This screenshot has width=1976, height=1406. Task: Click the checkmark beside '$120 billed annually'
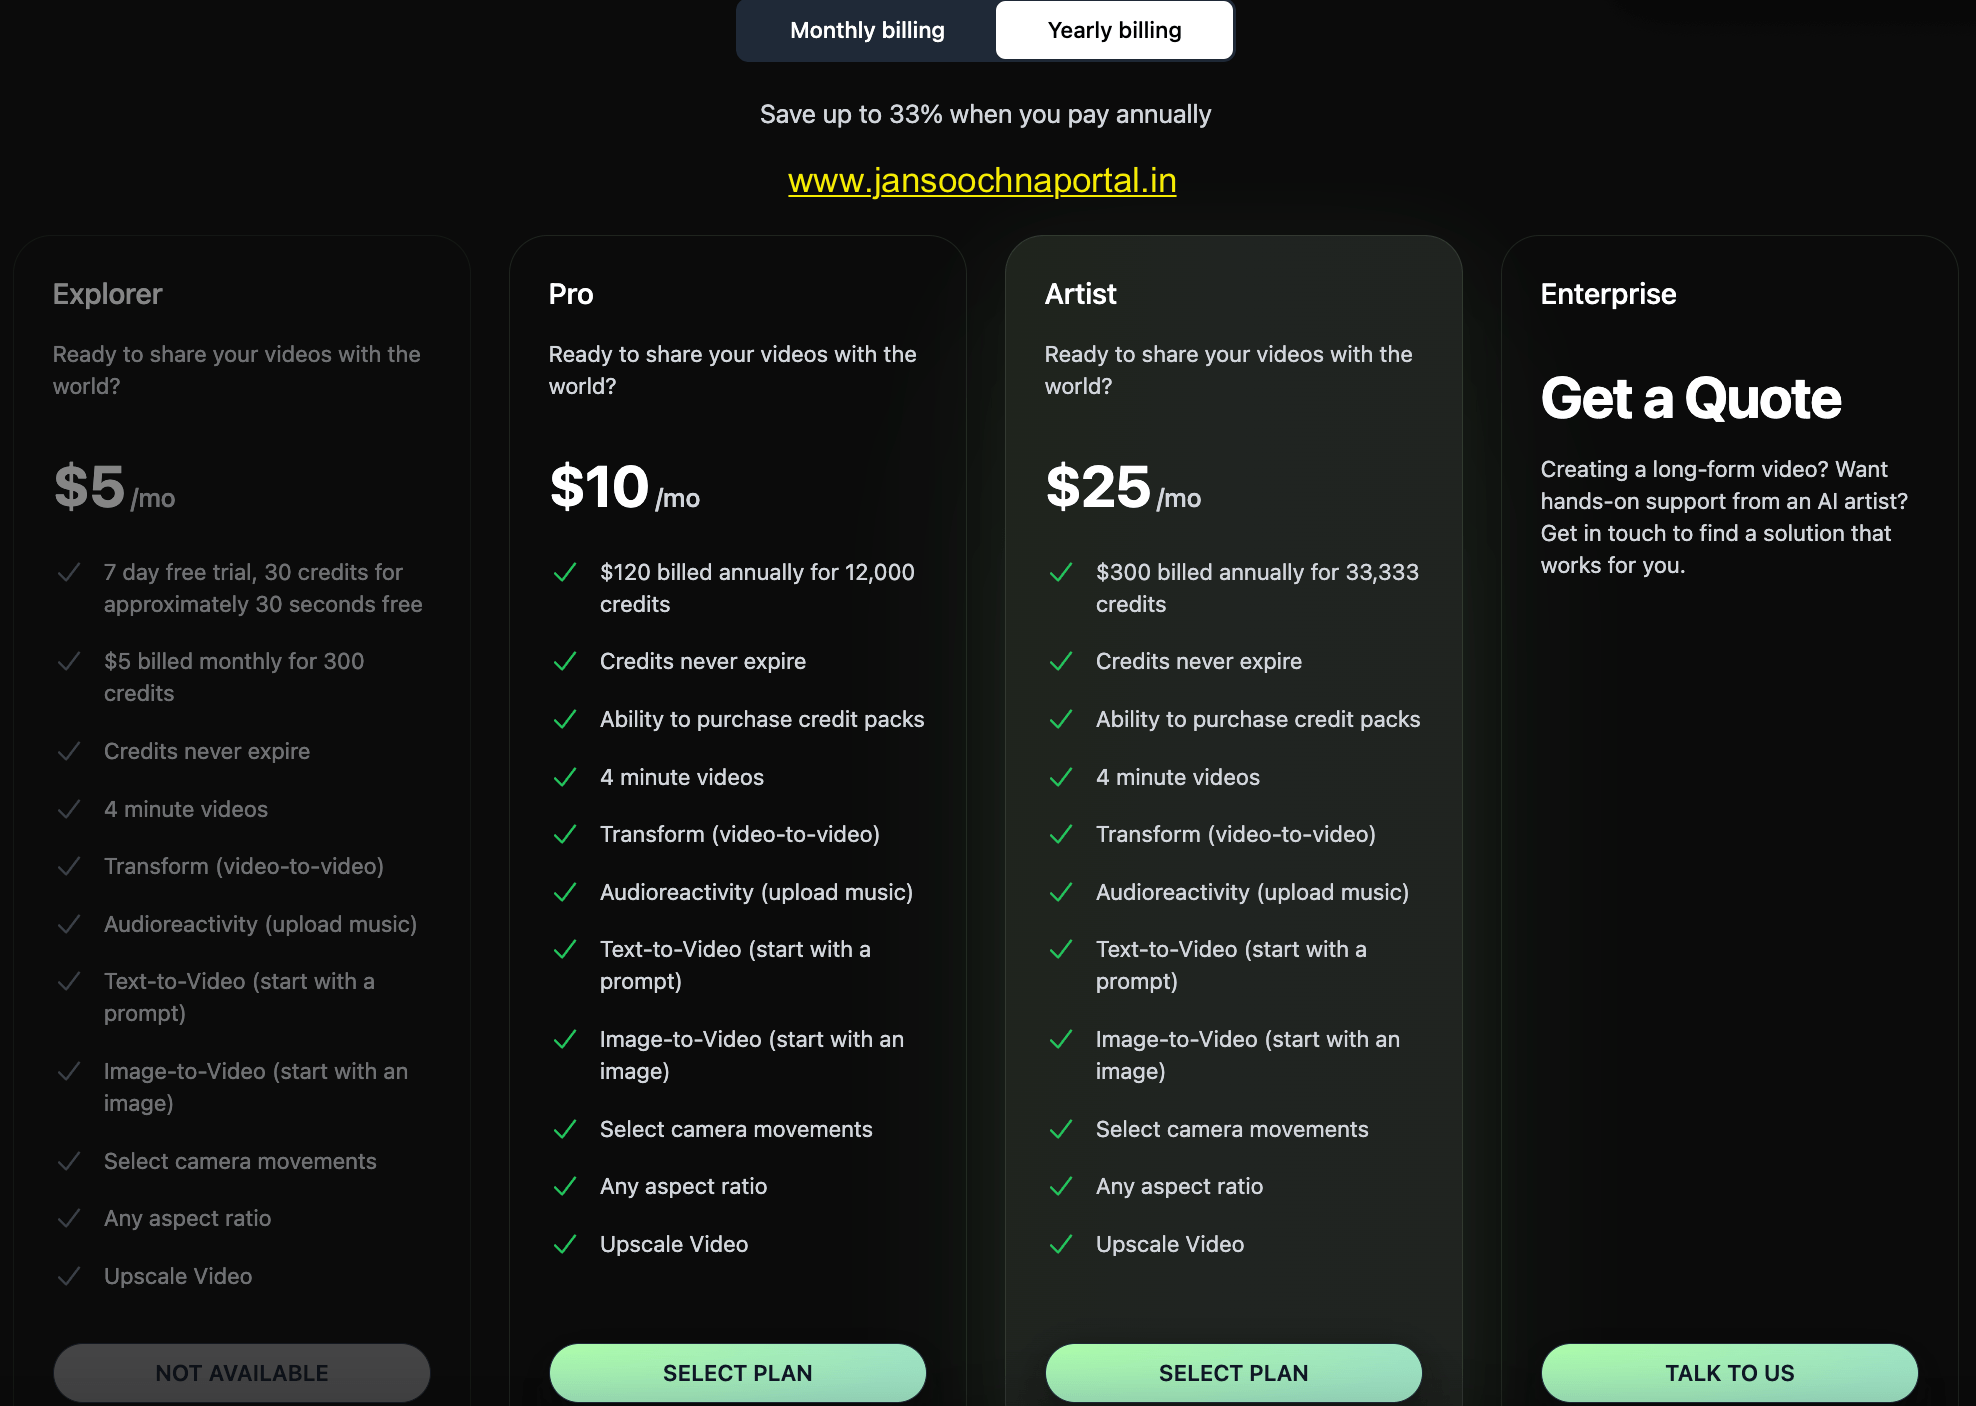click(x=565, y=572)
